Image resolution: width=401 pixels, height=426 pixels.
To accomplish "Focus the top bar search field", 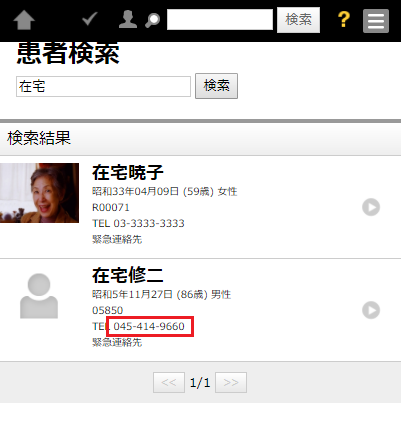I will tap(220, 20).
